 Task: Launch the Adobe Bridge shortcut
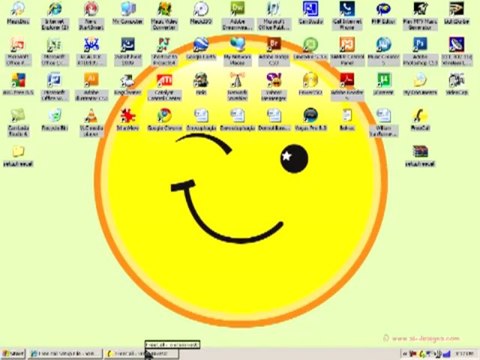(x=274, y=51)
